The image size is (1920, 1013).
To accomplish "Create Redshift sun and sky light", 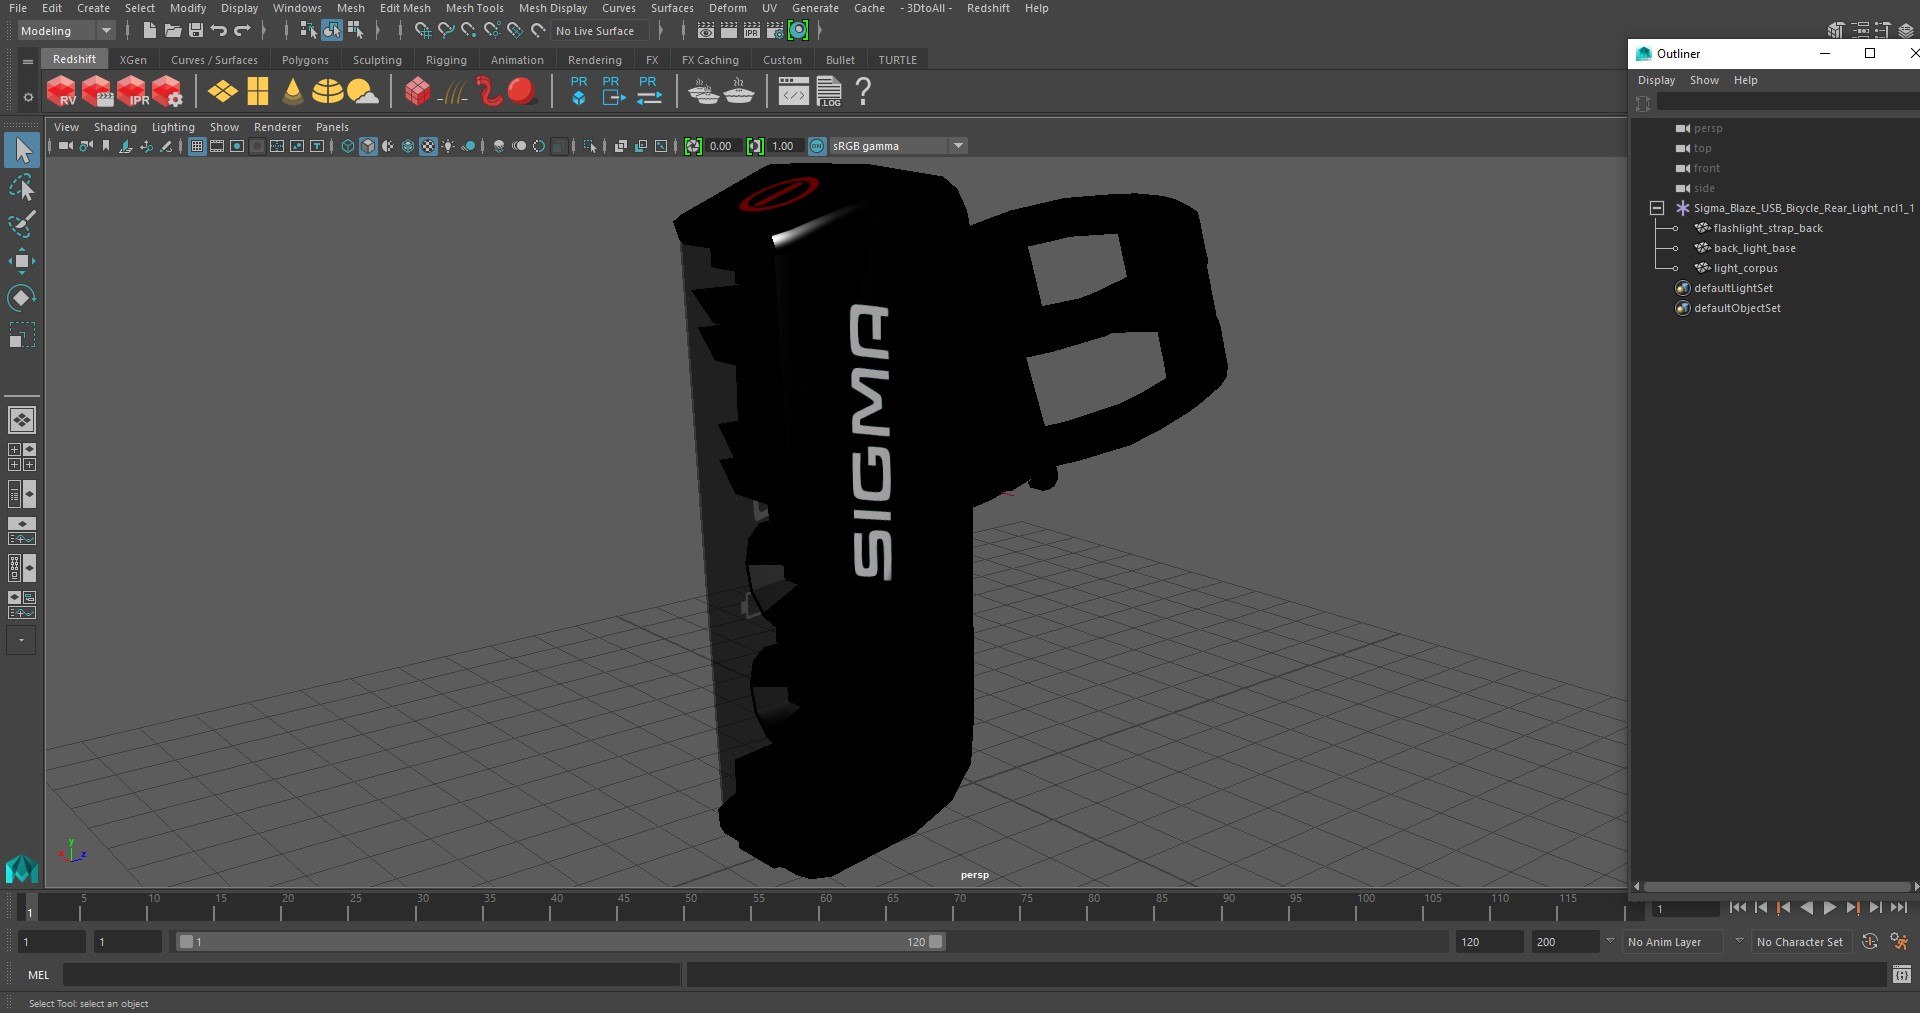I will click(362, 92).
